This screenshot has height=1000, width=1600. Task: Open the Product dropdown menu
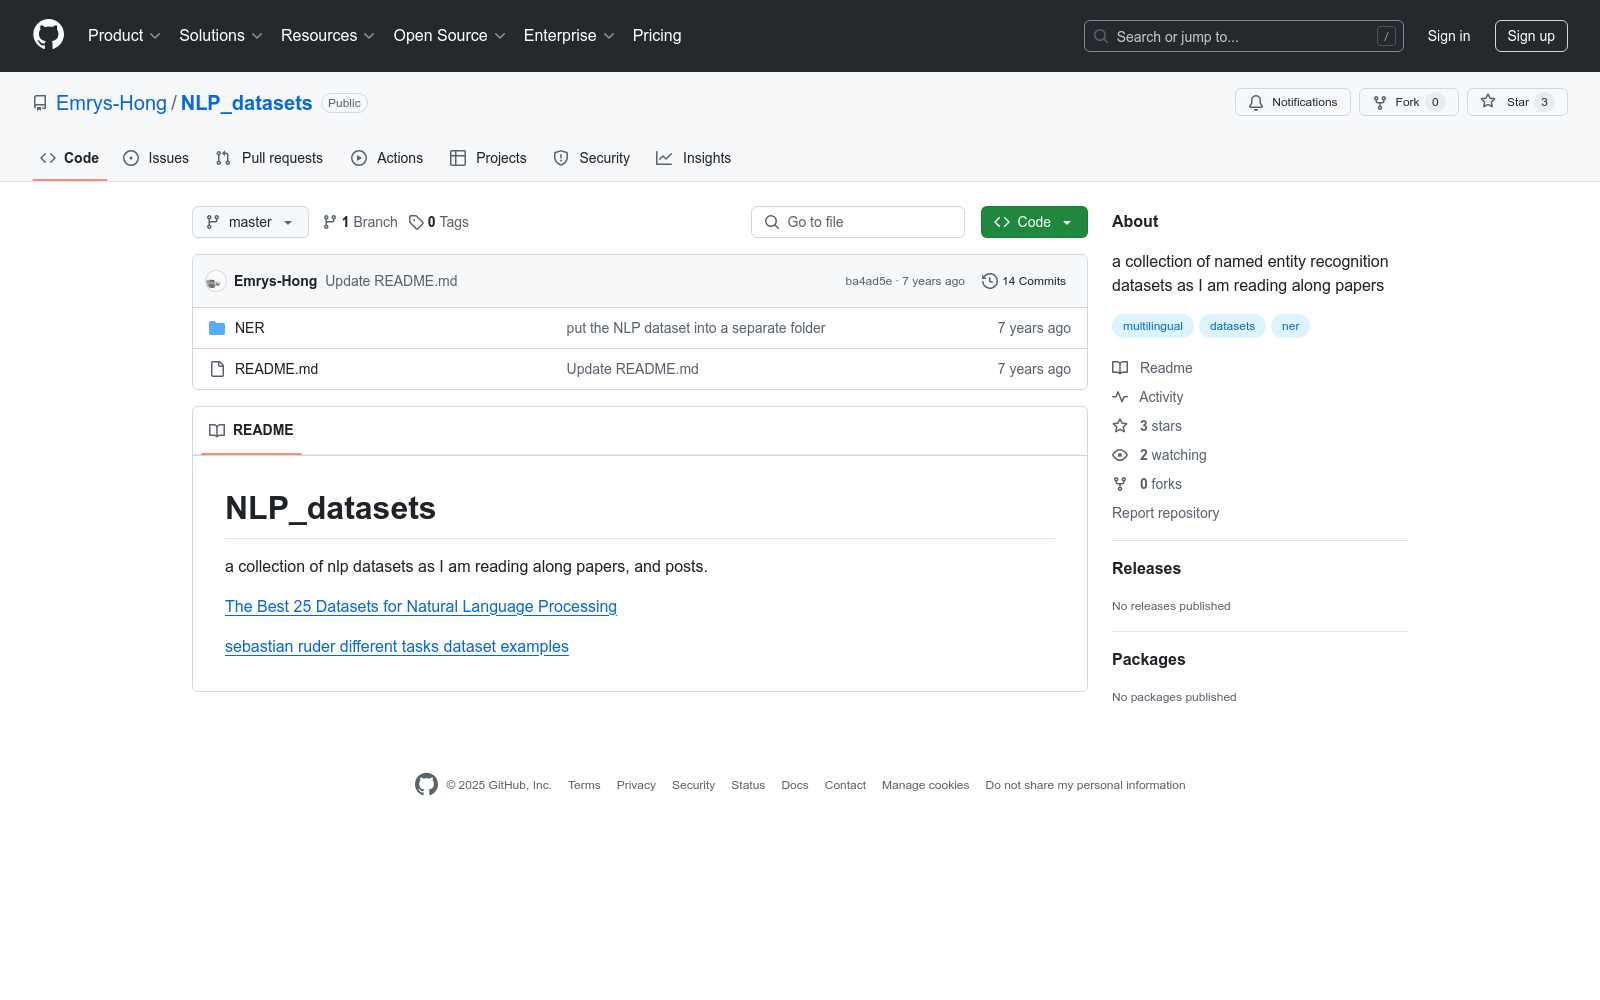coord(124,35)
